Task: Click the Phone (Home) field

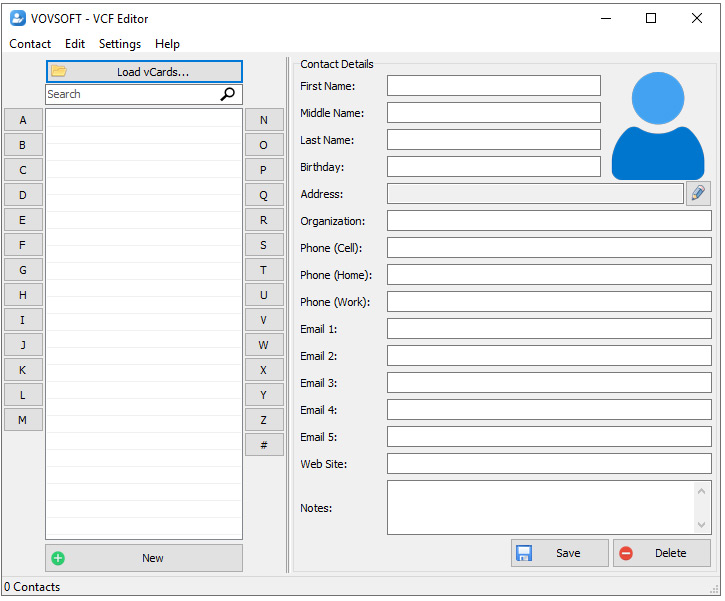Action: click(549, 275)
